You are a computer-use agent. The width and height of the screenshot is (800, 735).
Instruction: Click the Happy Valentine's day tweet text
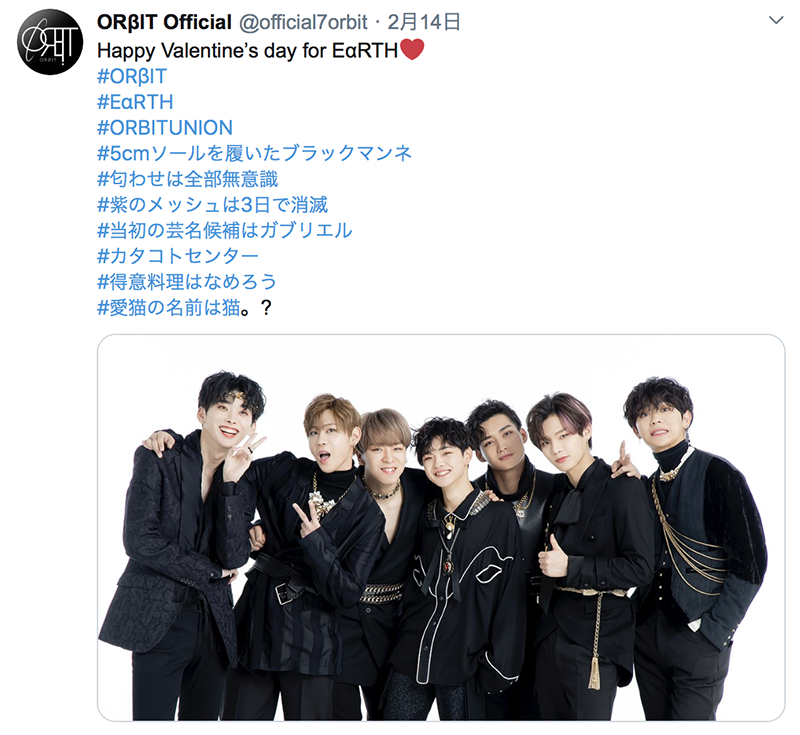click(x=247, y=50)
